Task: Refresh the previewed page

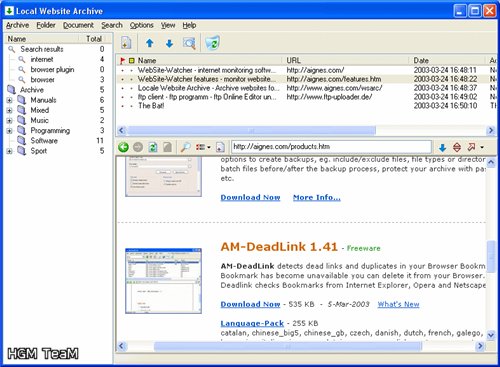Action: click(x=153, y=147)
